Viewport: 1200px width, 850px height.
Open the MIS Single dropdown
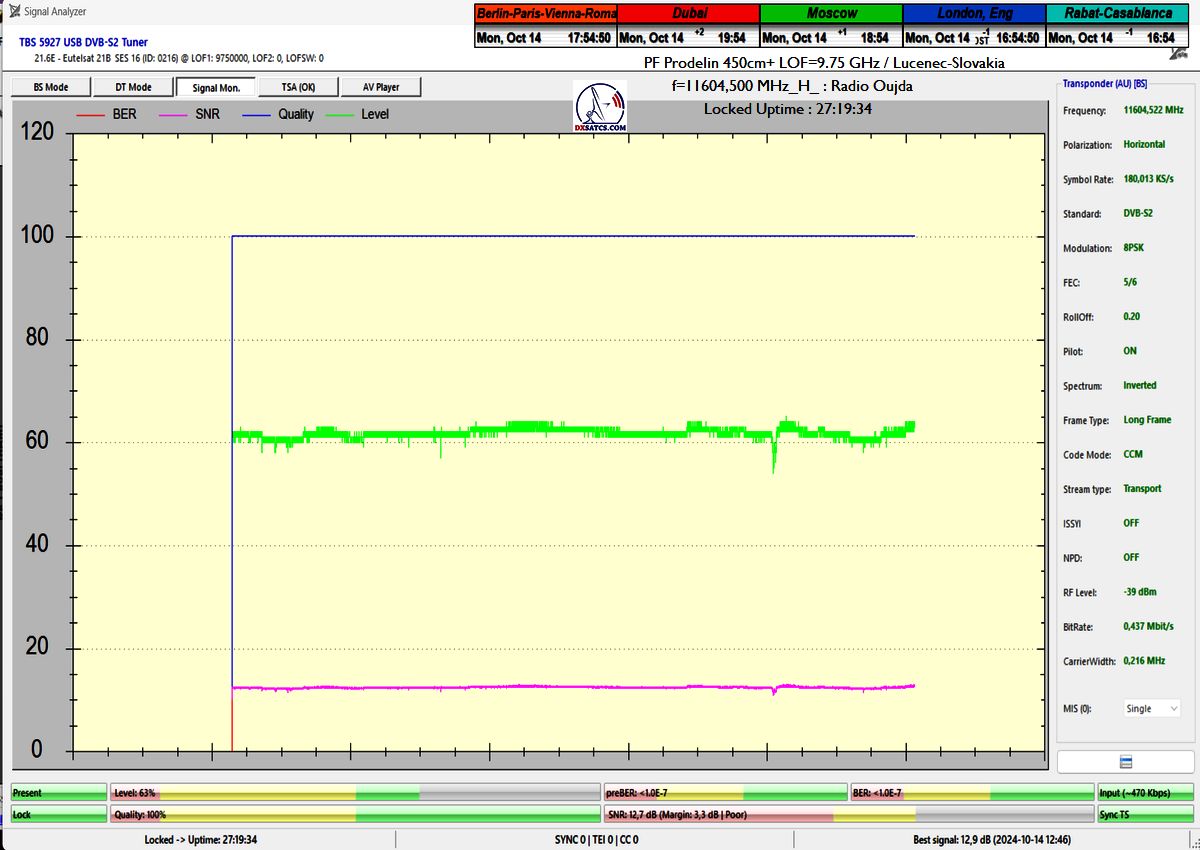point(1152,708)
